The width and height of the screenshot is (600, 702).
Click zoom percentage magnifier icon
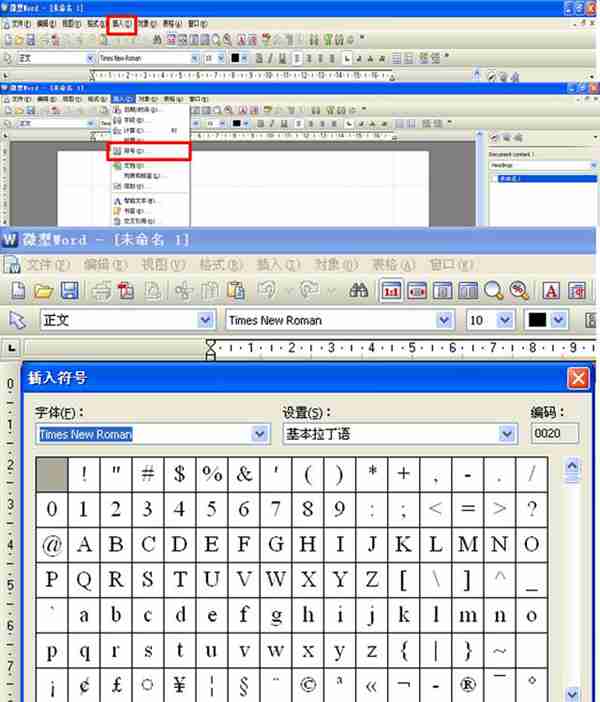519,291
